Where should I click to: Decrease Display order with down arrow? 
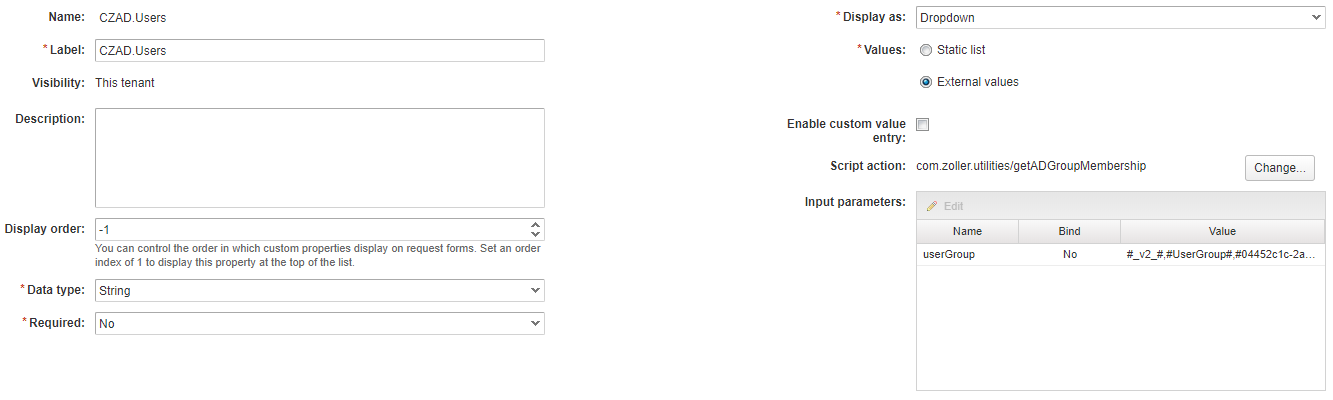click(x=536, y=235)
